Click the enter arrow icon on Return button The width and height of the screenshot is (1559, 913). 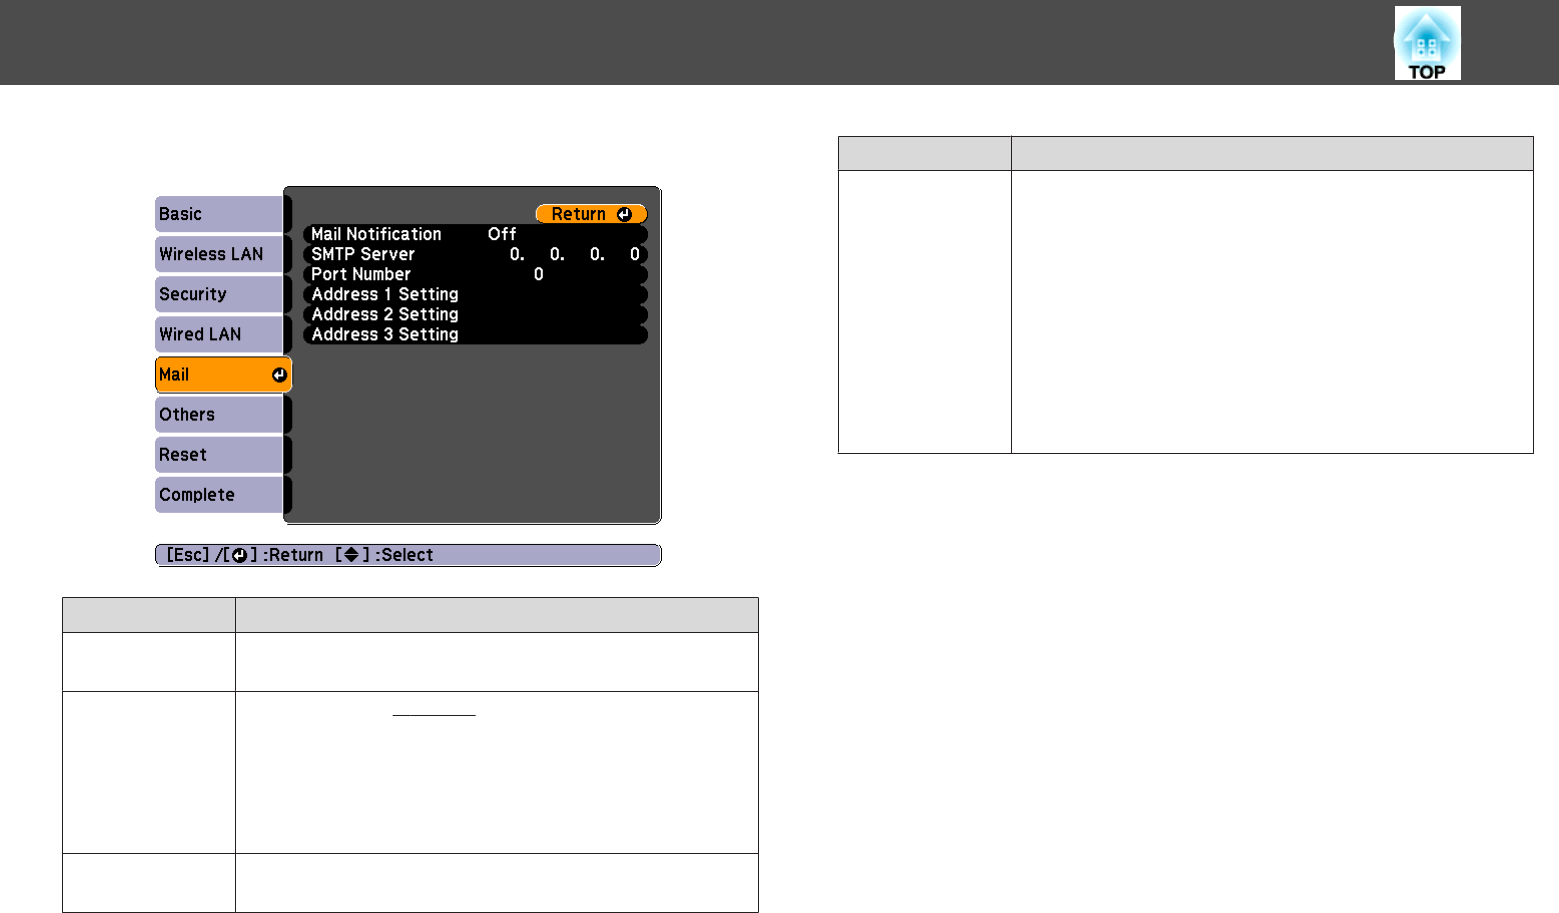[624, 214]
